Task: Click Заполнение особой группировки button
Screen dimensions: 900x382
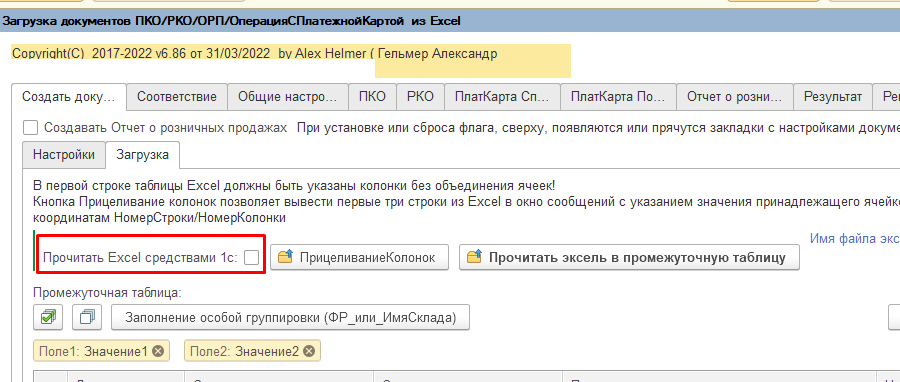Action: tap(290, 317)
